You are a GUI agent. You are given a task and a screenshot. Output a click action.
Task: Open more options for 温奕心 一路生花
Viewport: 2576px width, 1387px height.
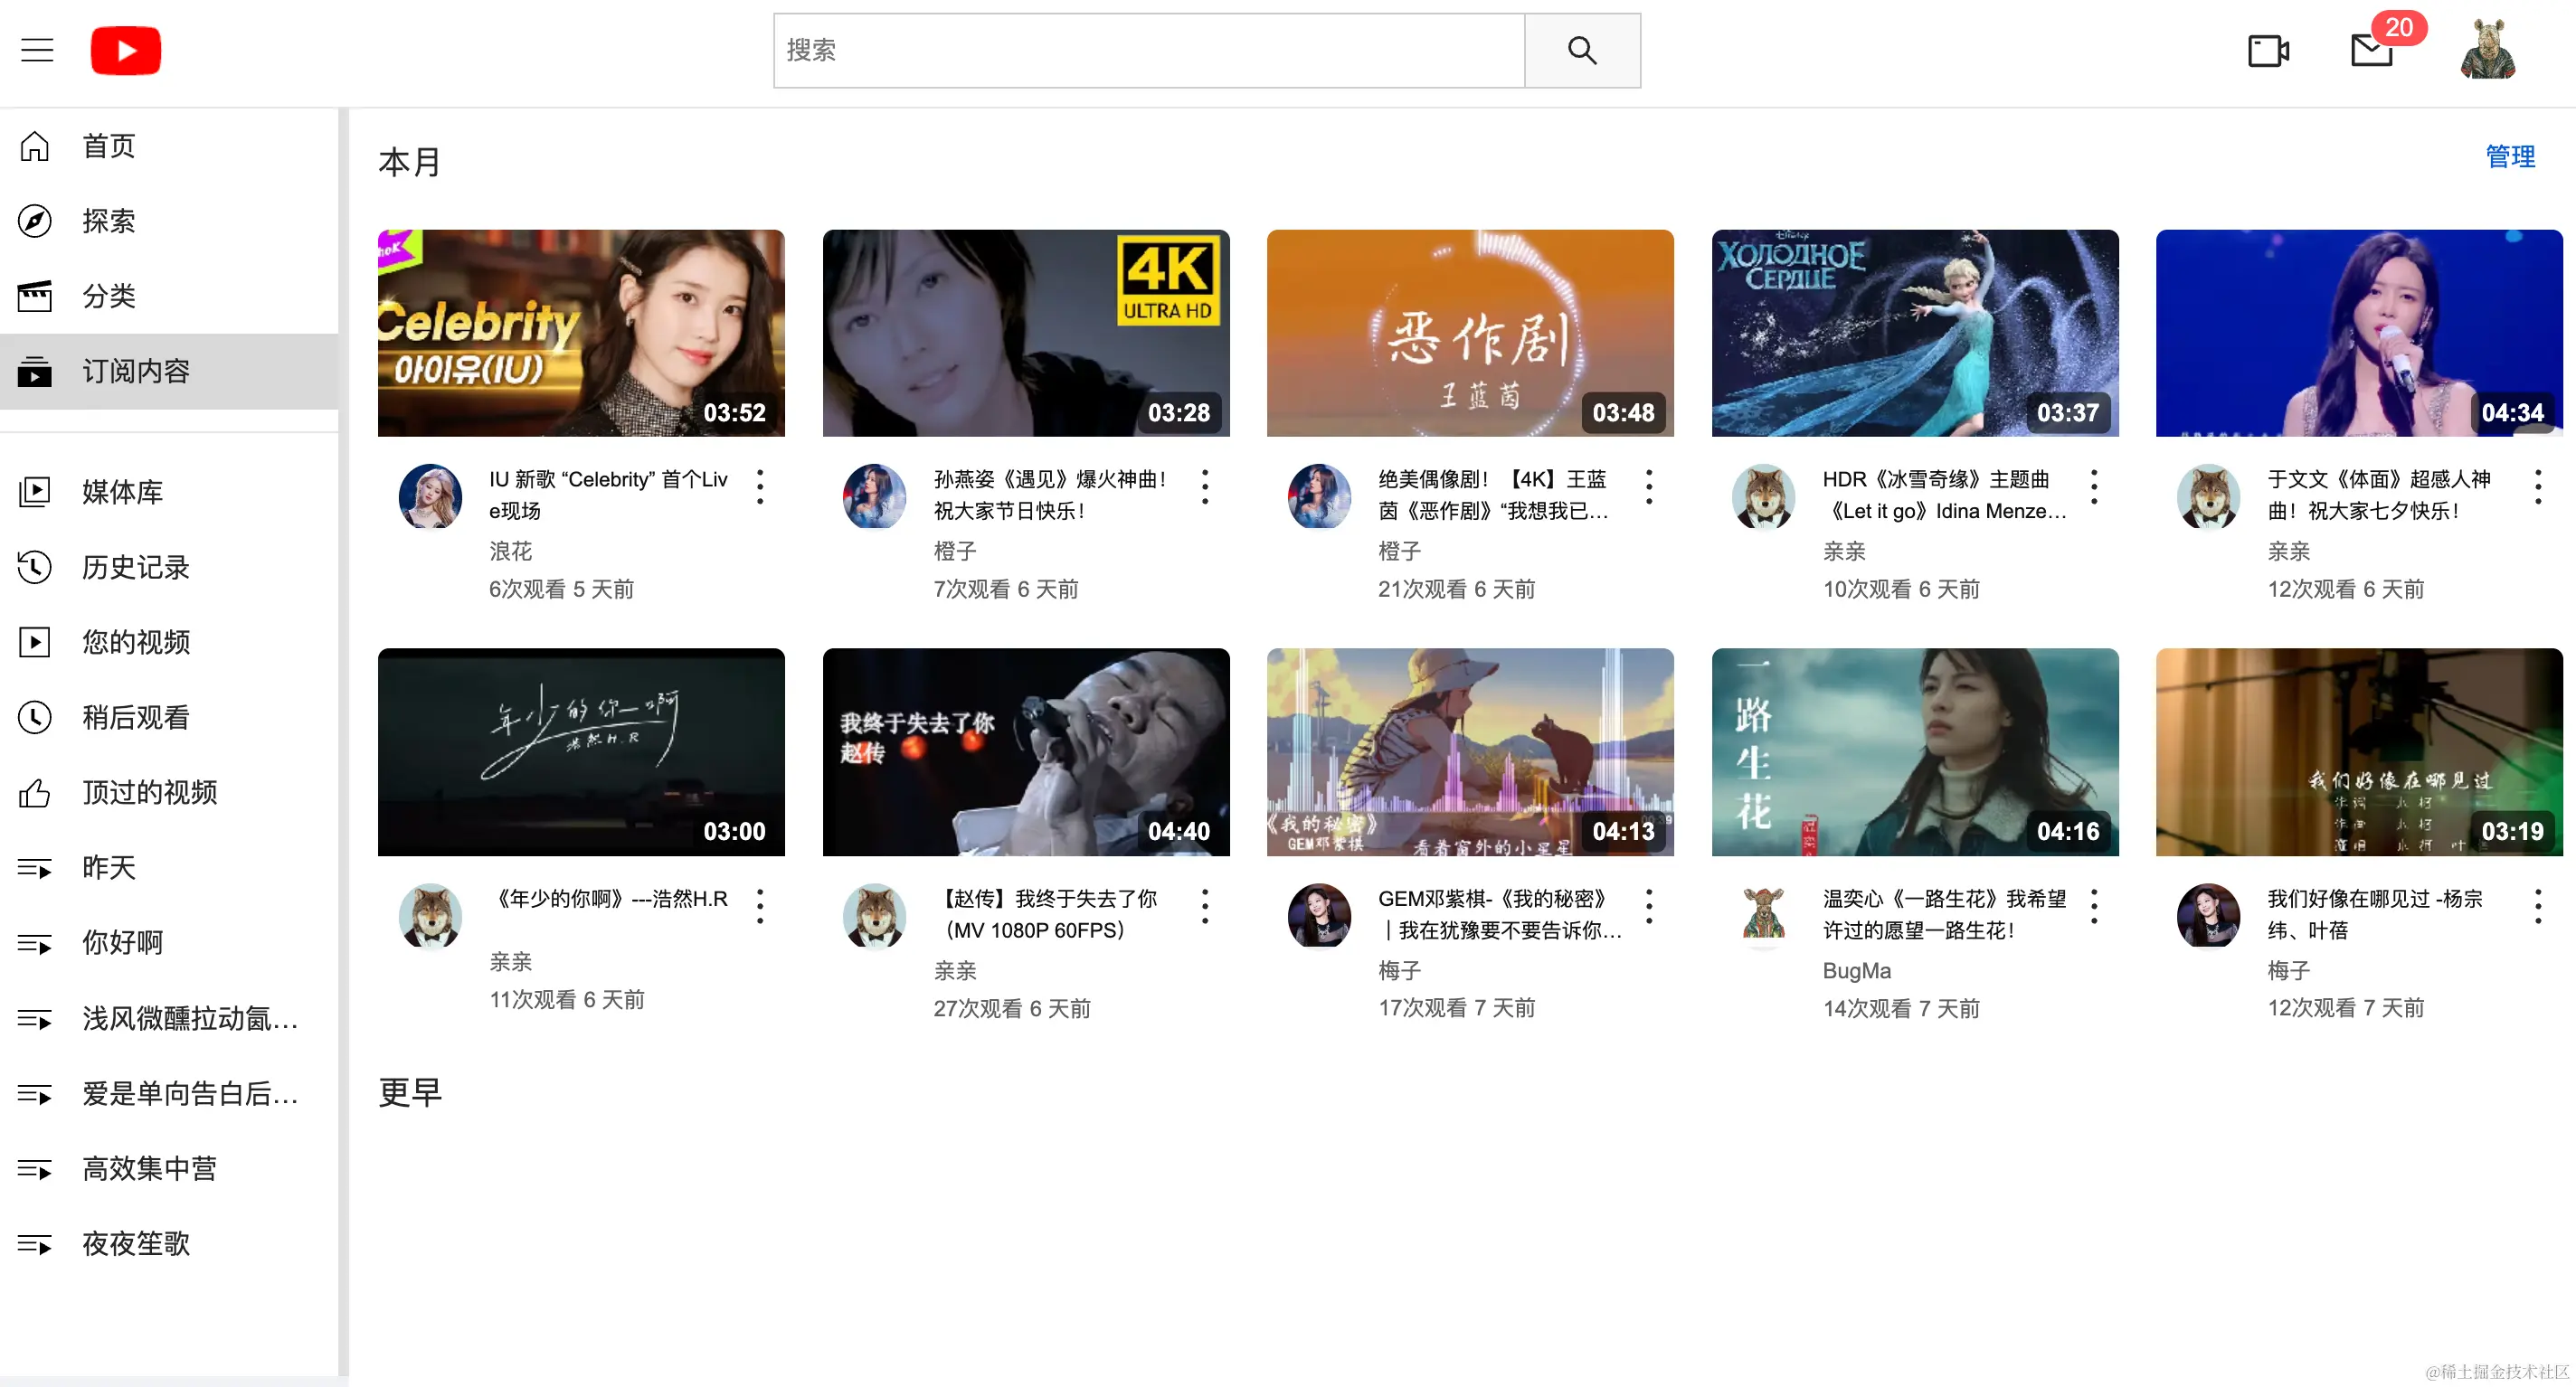coord(2094,906)
